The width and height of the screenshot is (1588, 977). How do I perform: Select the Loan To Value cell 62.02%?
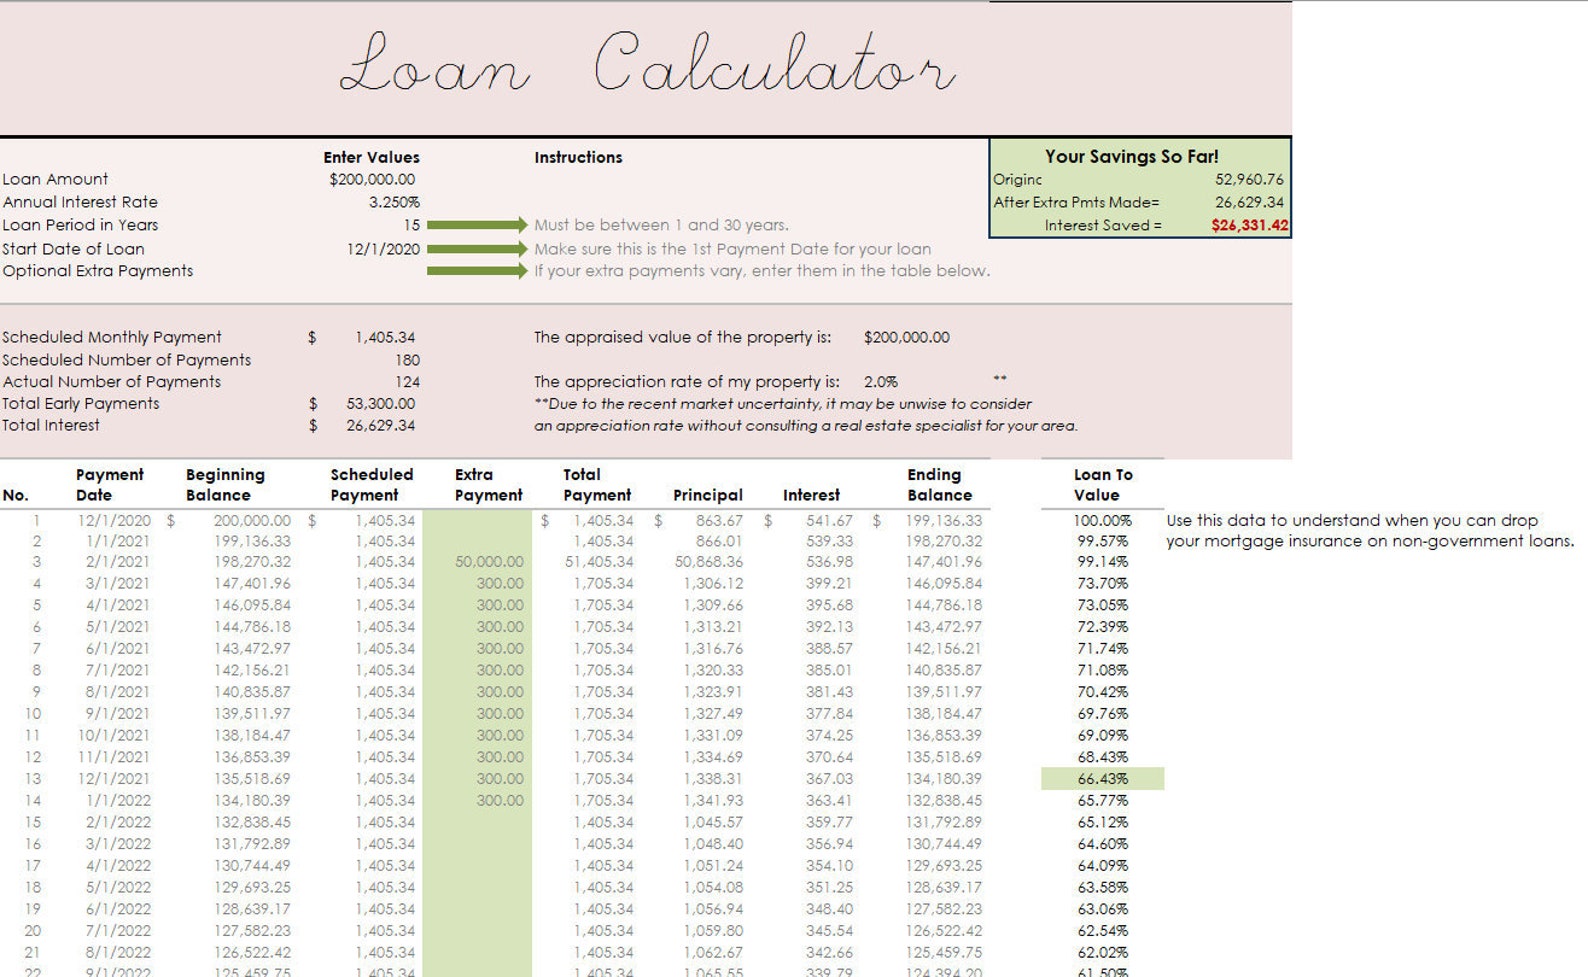1102,952
